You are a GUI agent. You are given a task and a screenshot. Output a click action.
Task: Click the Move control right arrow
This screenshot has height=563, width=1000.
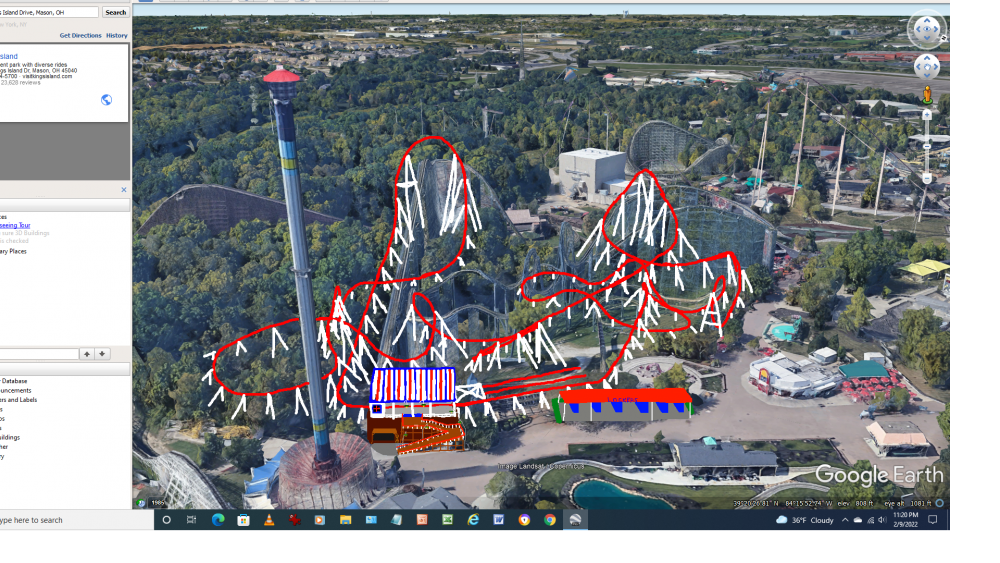(x=936, y=66)
